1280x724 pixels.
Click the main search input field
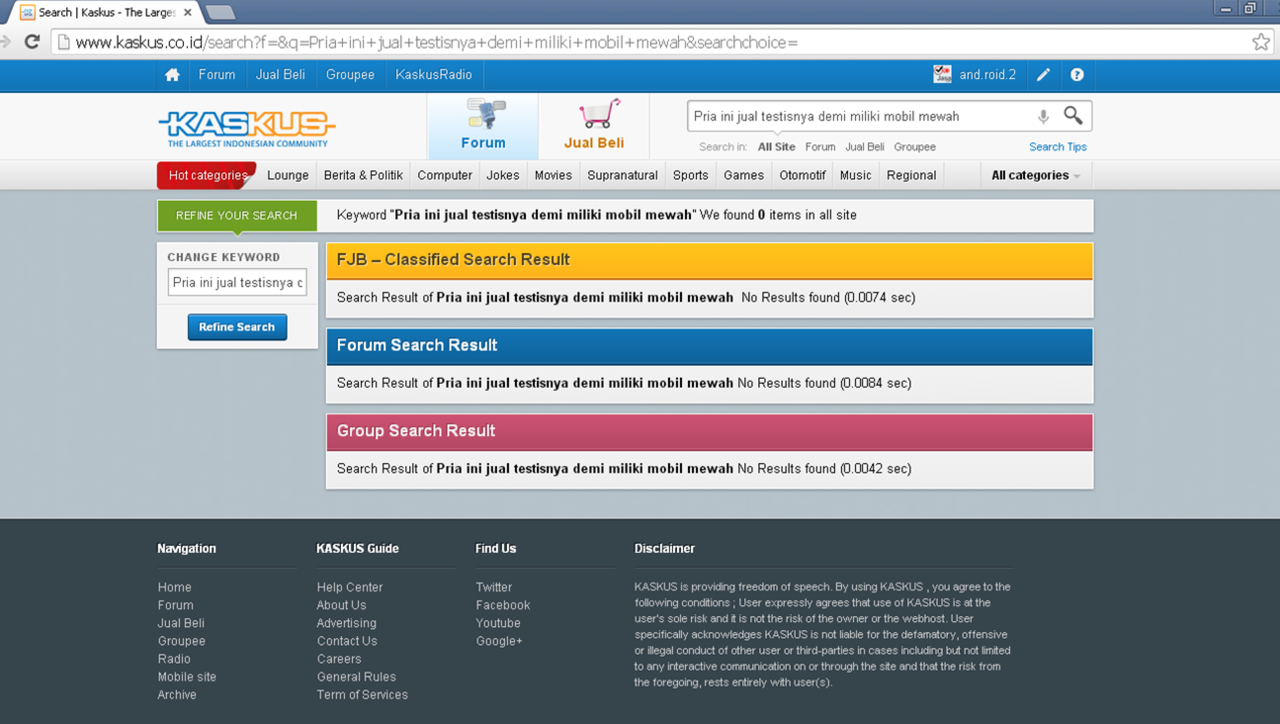coord(860,116)
